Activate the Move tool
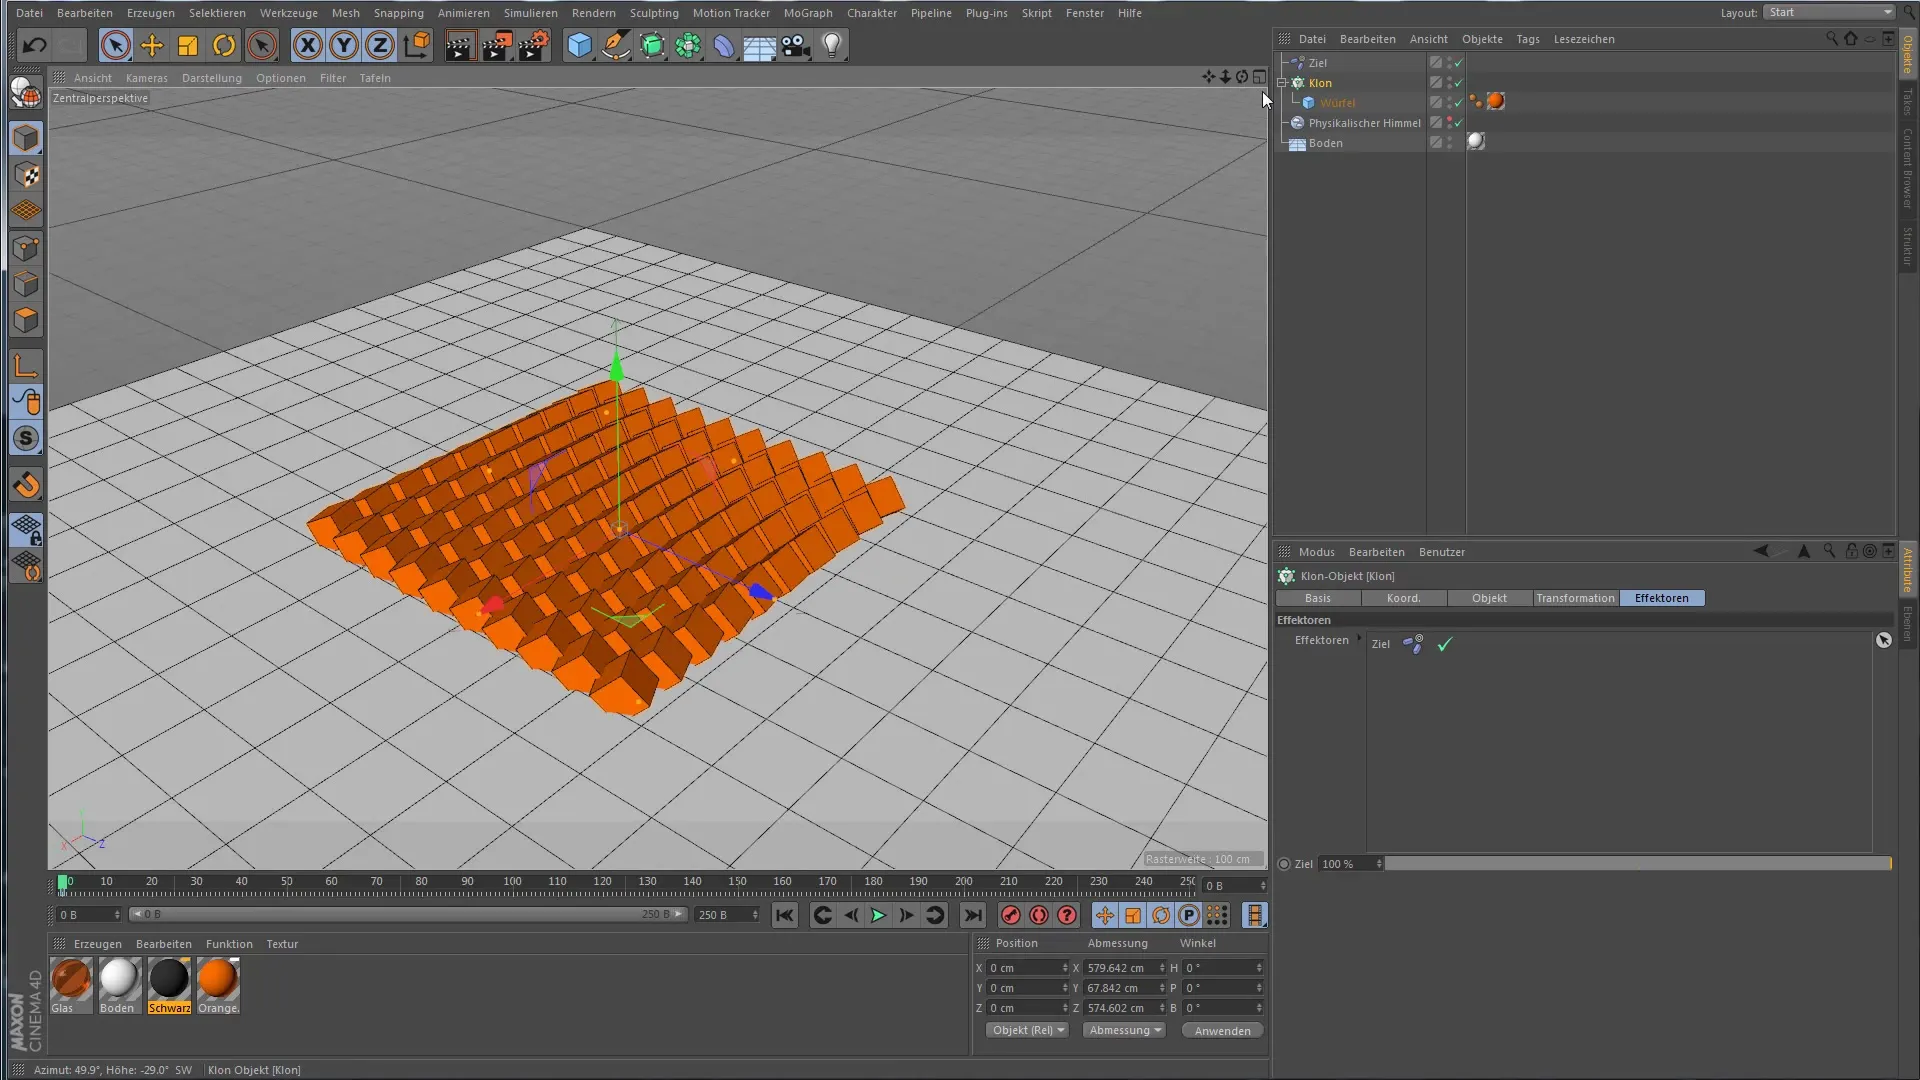The height and width of the screenshot is (1080, 1920). 152,45
